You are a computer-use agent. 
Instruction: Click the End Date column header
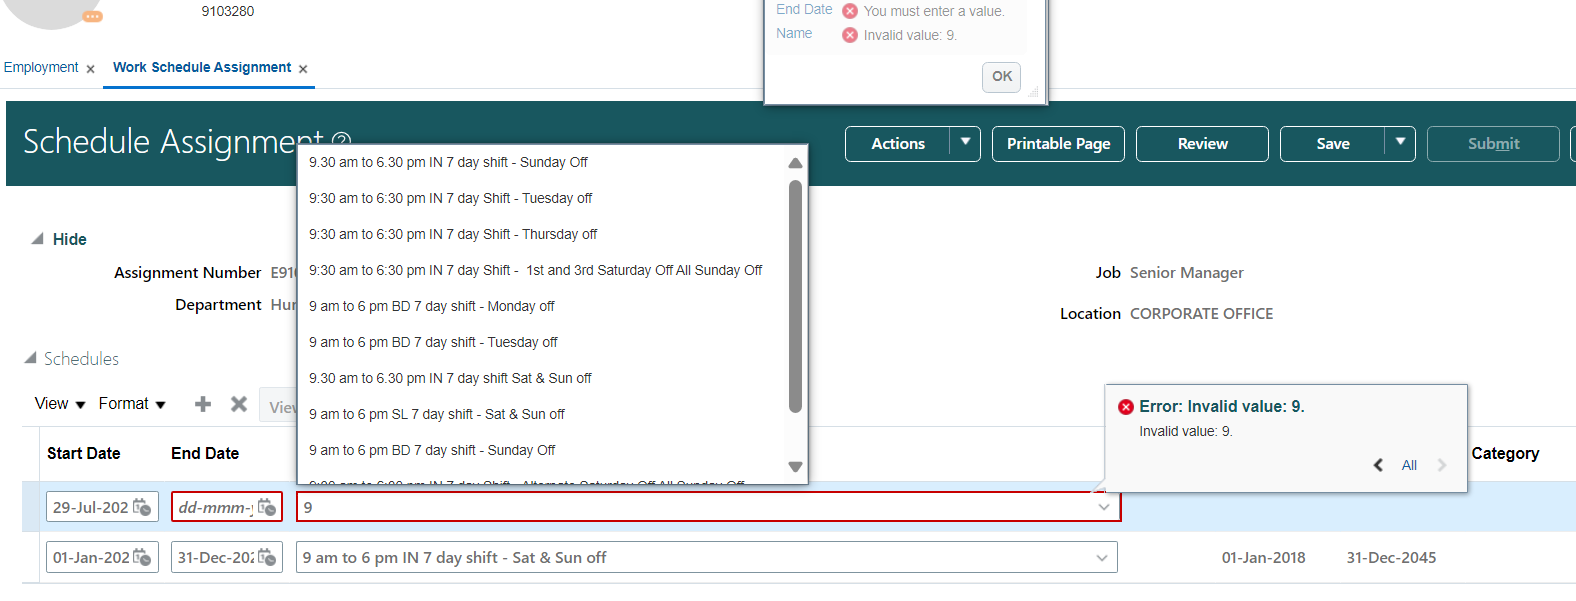pos(205,453)
